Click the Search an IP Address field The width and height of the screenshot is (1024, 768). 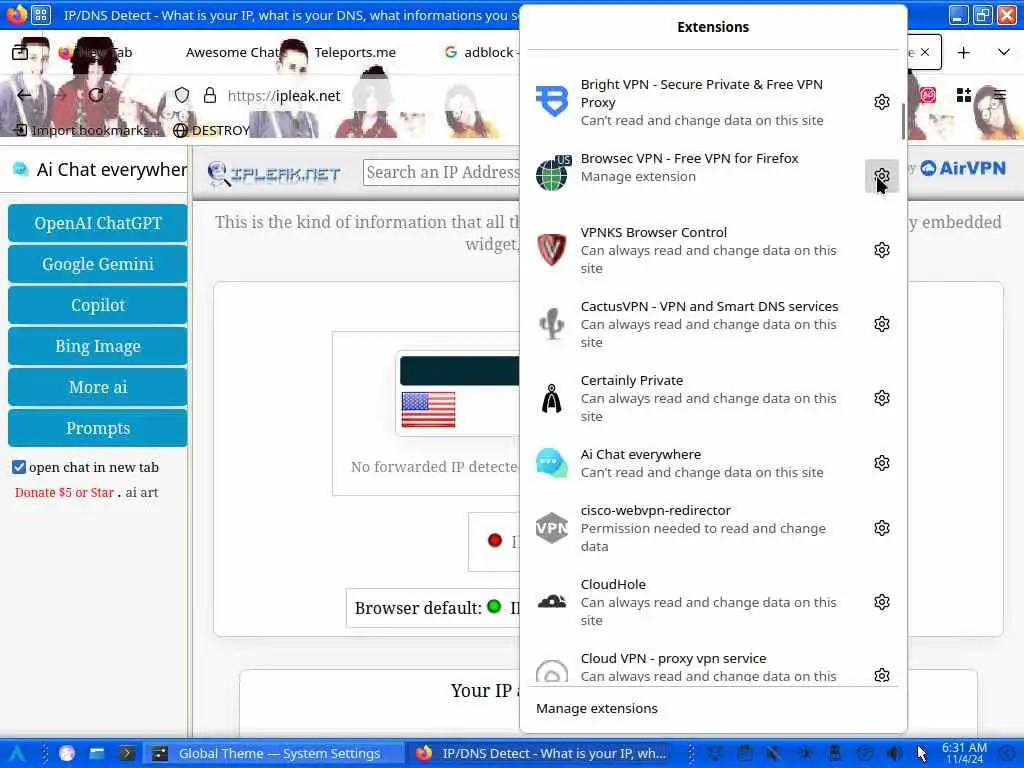(x=441, y=172)
